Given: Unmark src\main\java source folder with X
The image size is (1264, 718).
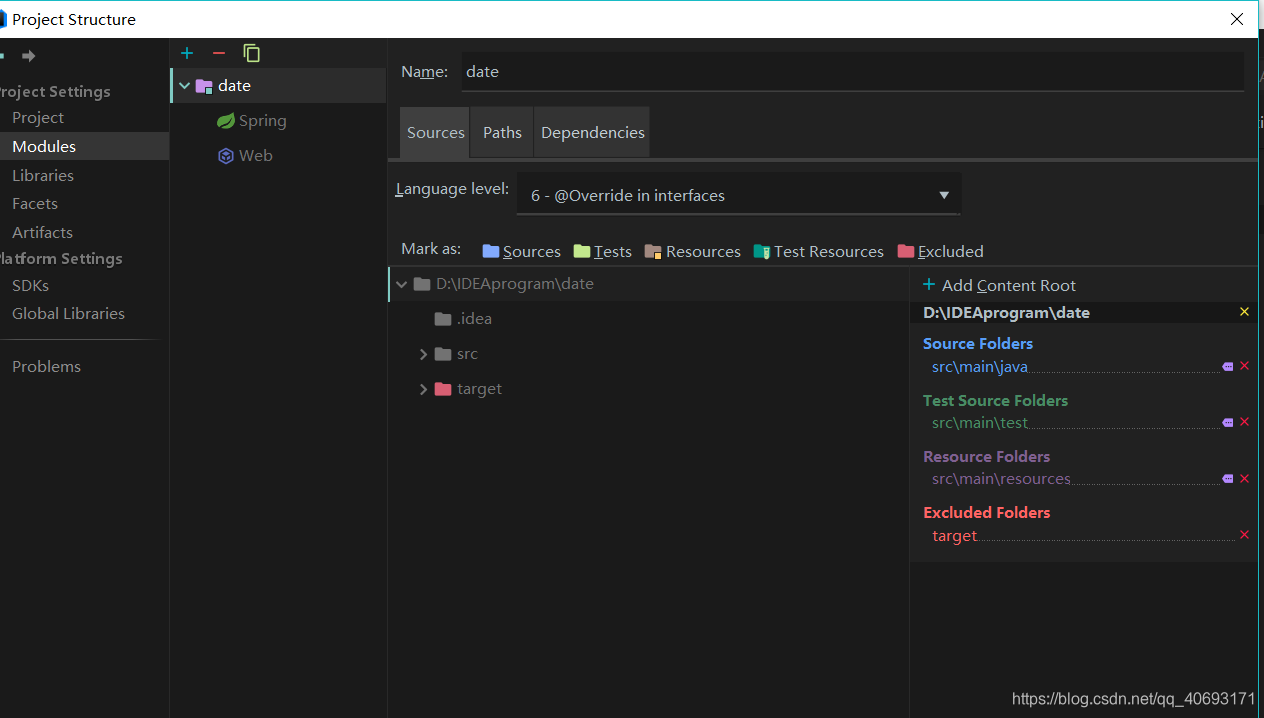Looking at the screenshot, I should coord(1245,366).
